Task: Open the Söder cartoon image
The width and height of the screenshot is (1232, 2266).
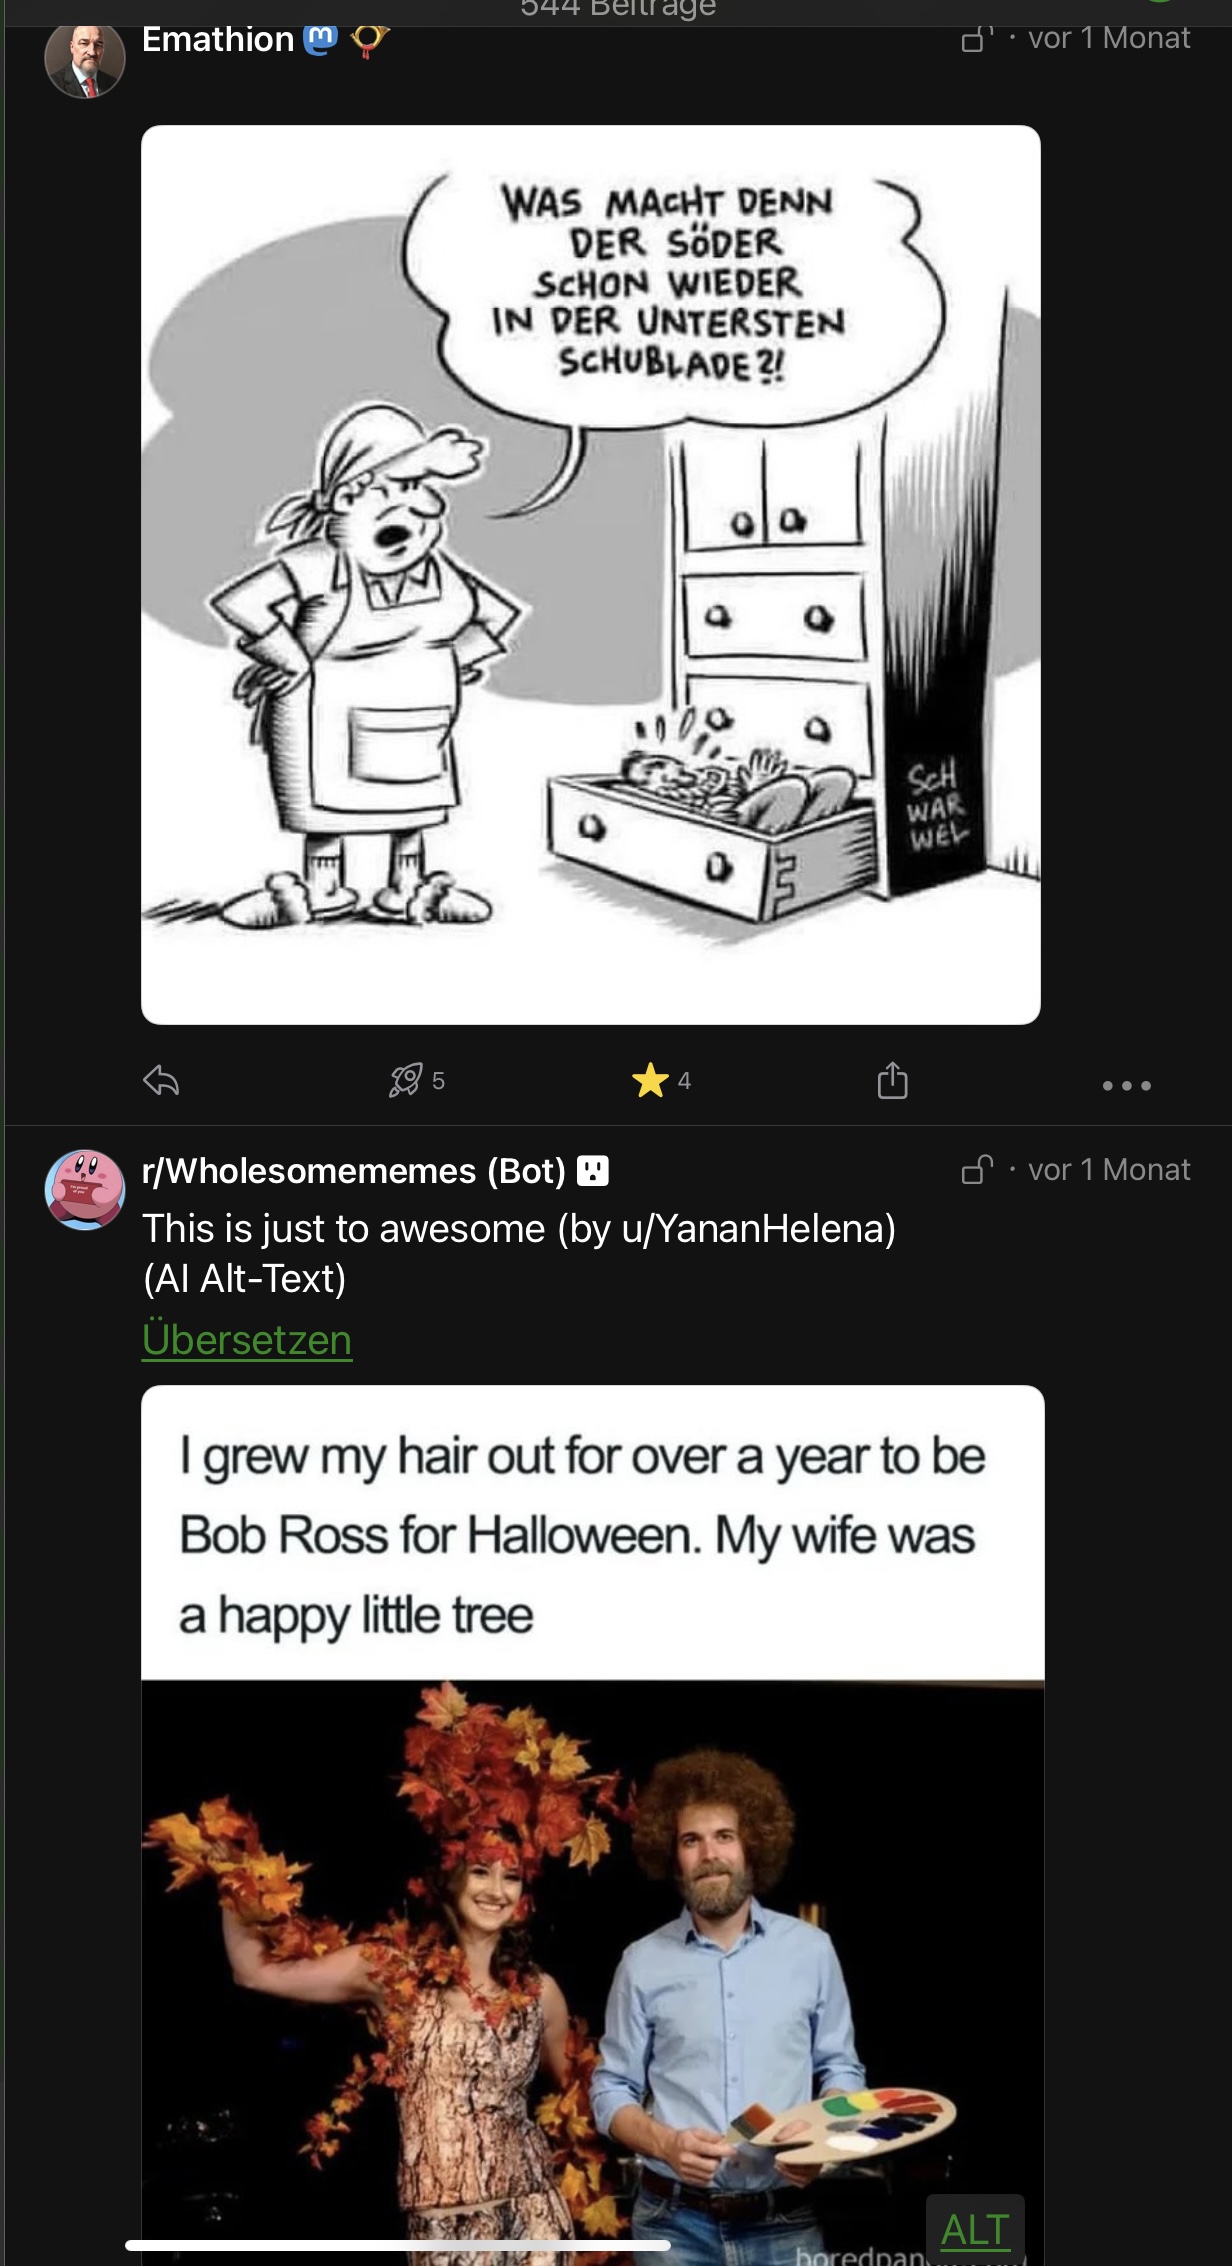Action: coord(590,574)
